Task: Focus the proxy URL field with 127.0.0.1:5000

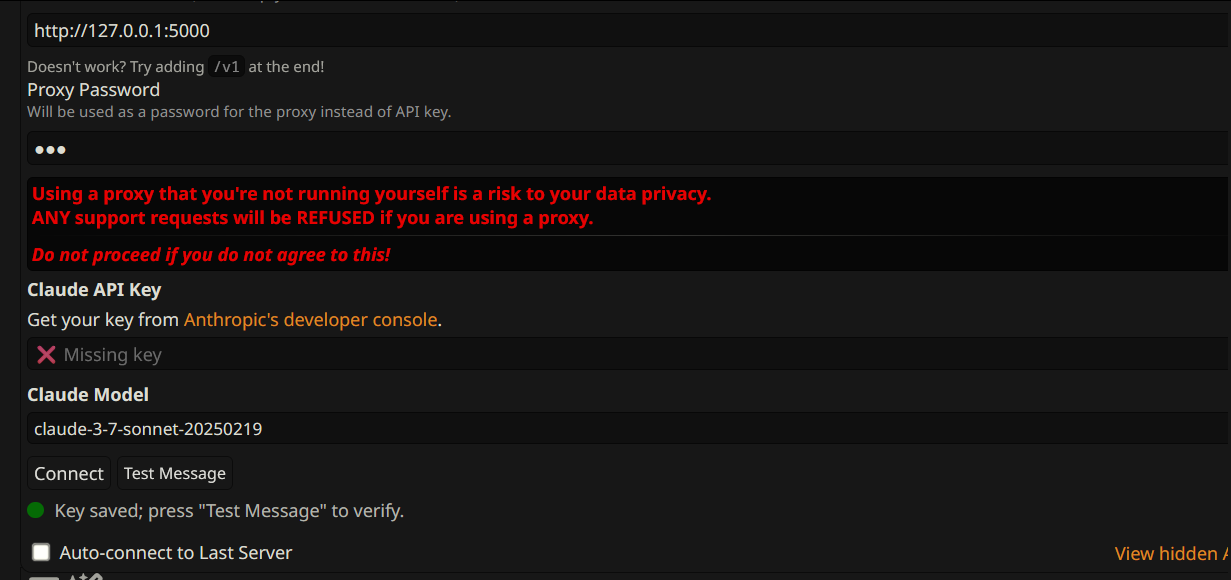Action: [629, 30]
